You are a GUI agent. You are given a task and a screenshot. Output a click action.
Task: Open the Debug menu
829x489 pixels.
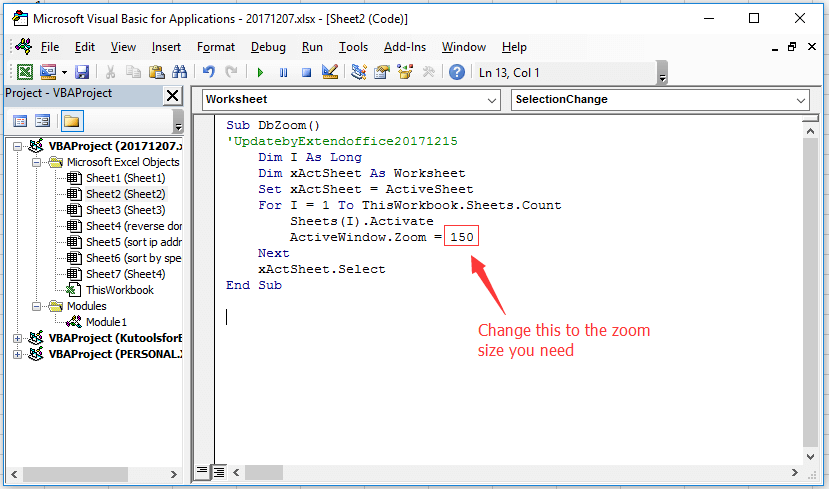pyautogui.click(x=268, y=47)
